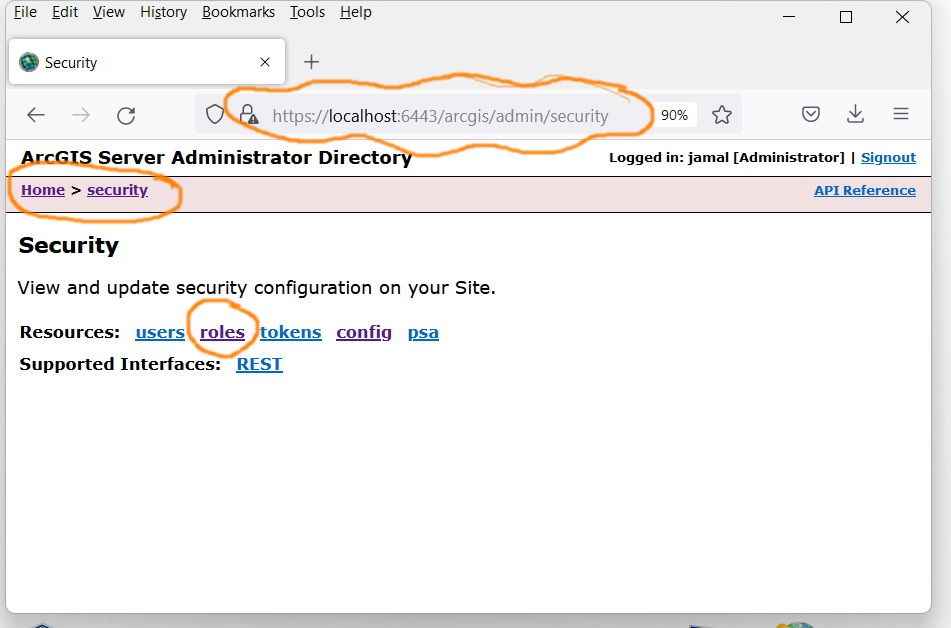Click the padlock warning site info icon
The image size is (951, 628).
(249, 114)
